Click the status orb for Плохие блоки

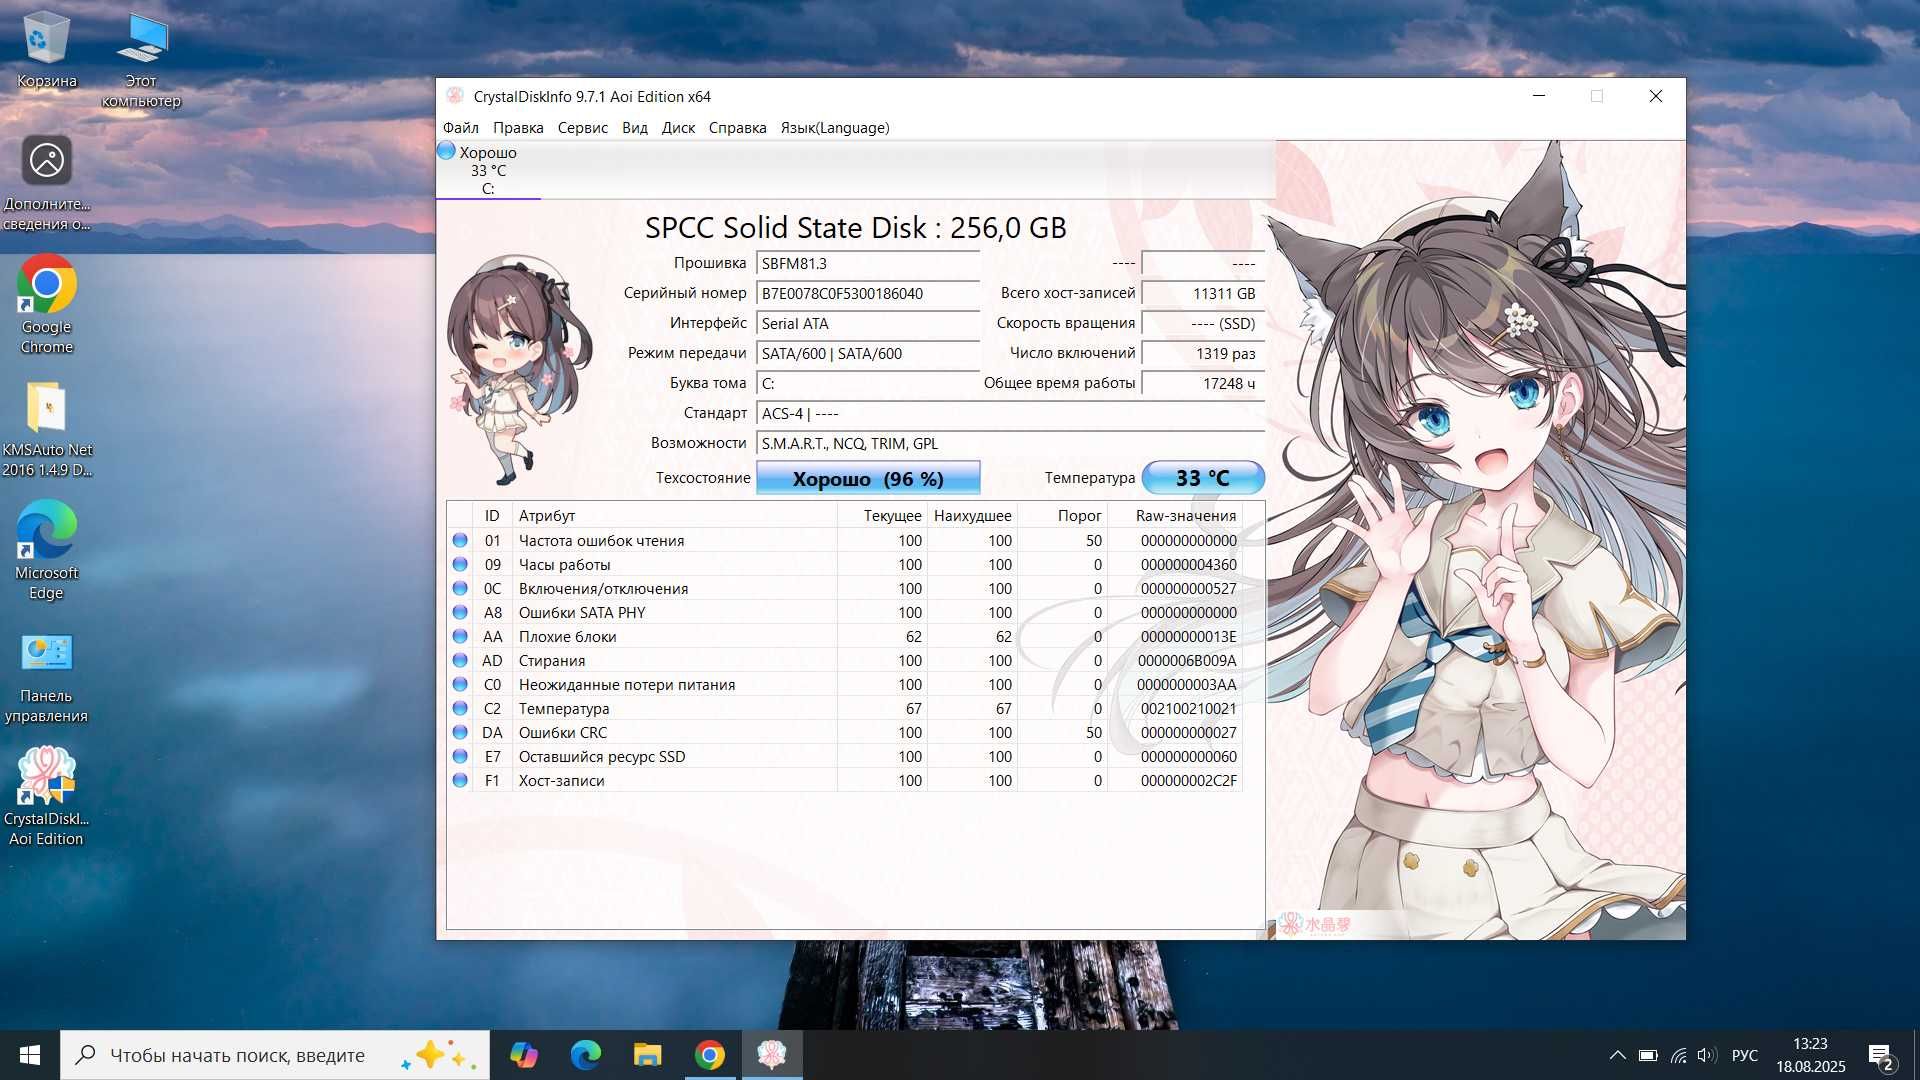tap(460, 636)
